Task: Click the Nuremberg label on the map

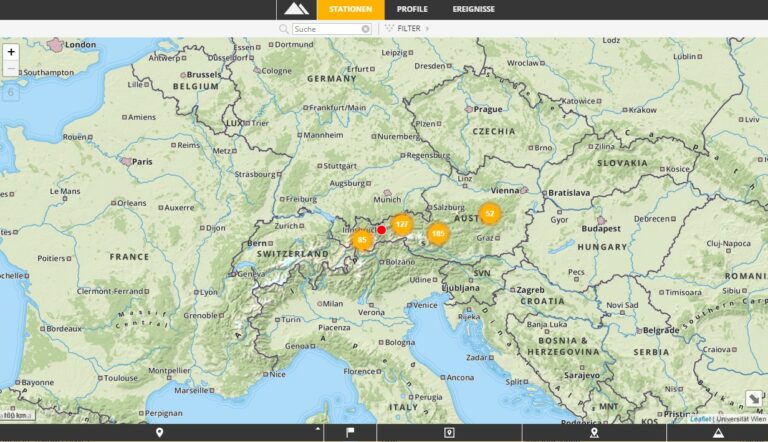Action: click(398, 137)
